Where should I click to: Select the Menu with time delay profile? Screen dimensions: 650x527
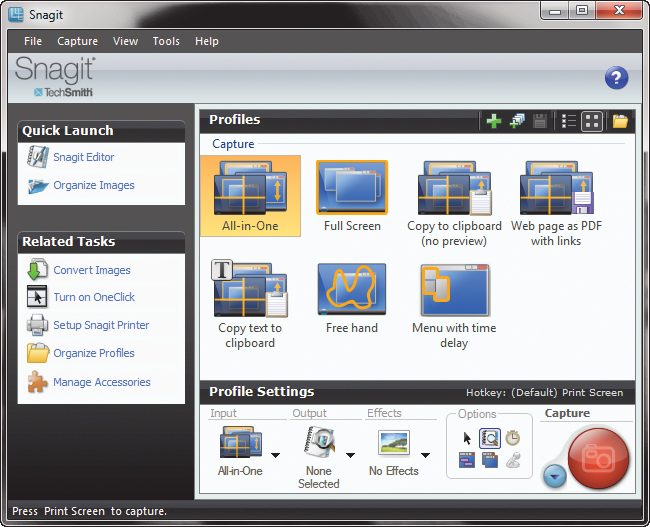(454, 297)
